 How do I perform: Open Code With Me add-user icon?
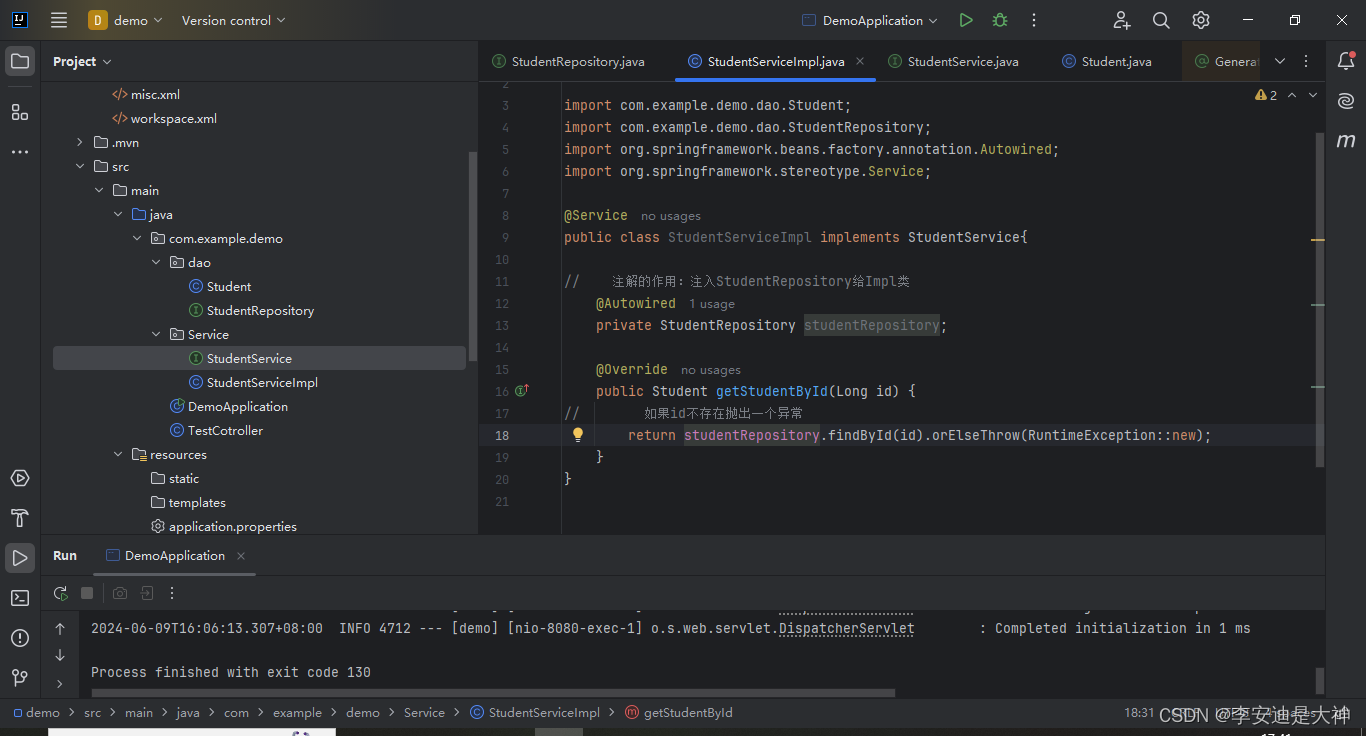[1122, 20]
